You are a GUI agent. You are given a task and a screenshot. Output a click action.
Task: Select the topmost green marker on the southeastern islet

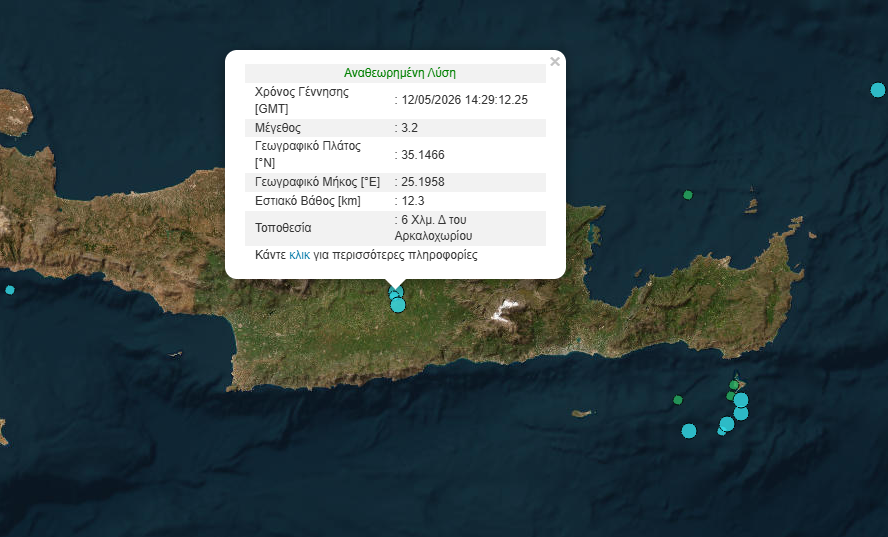pos(734,385)
